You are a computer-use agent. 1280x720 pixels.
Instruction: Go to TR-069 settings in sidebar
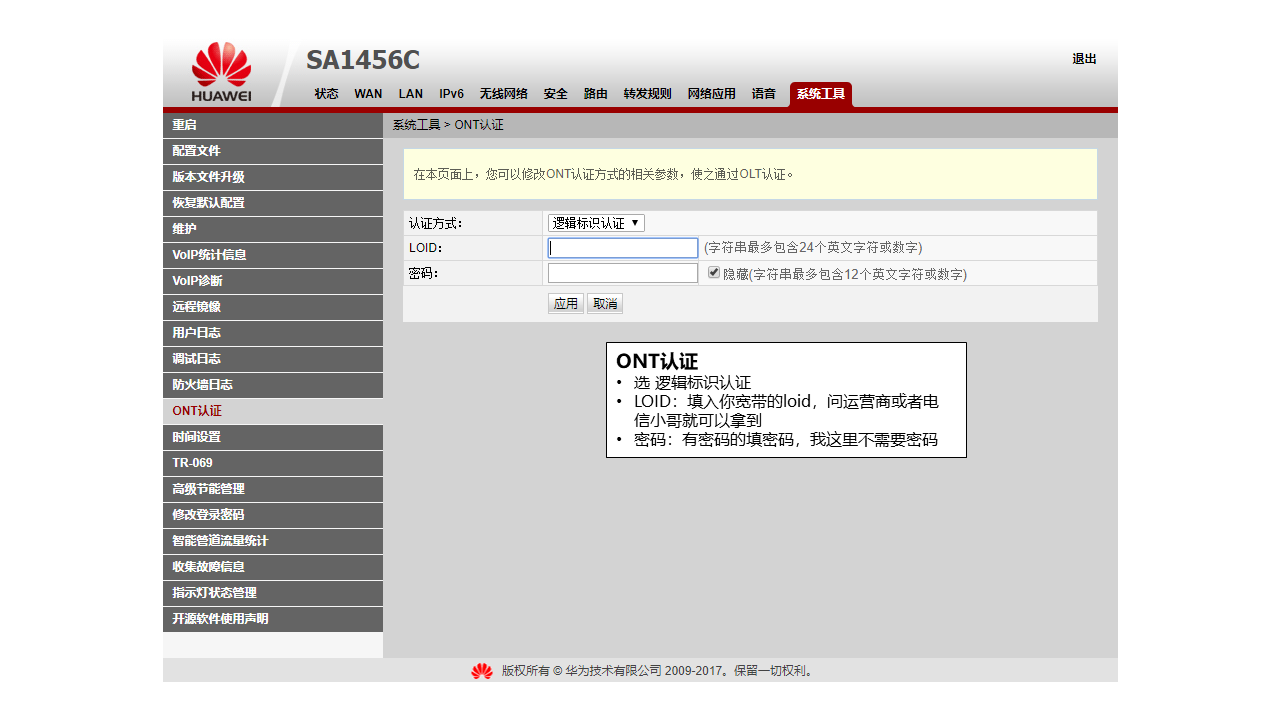pyautogui.click(x=272, y=463)
